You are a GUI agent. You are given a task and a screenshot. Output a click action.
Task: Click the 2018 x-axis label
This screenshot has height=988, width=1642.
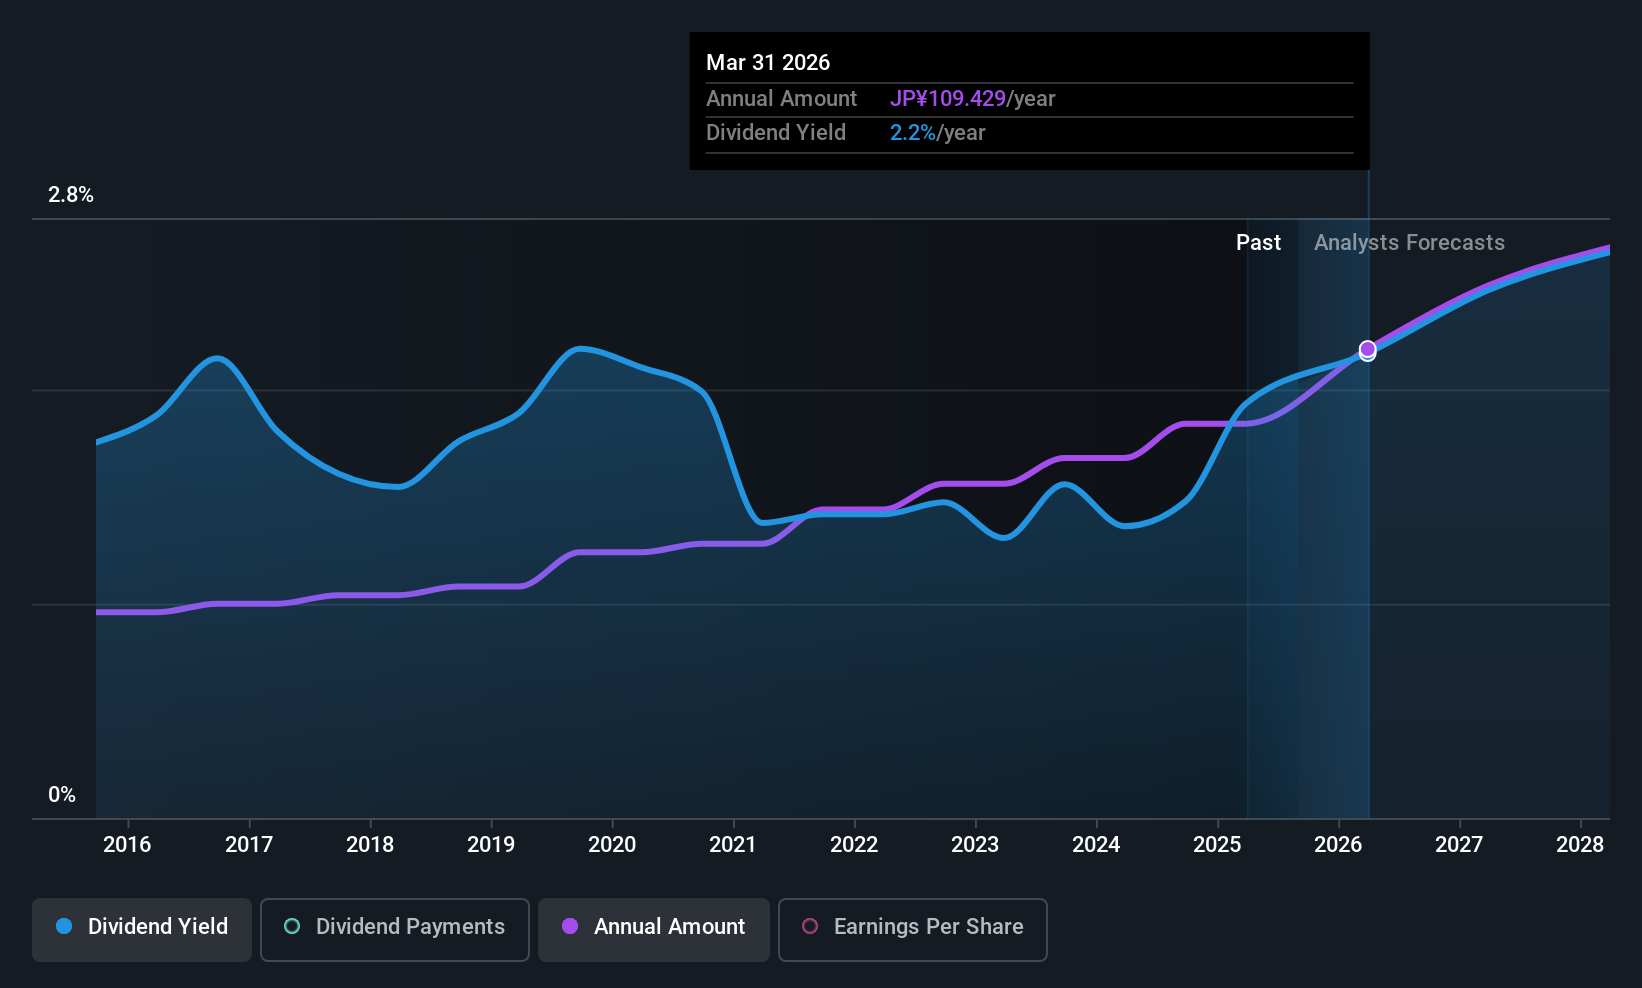pyautogui.click(x=370, y=844)
